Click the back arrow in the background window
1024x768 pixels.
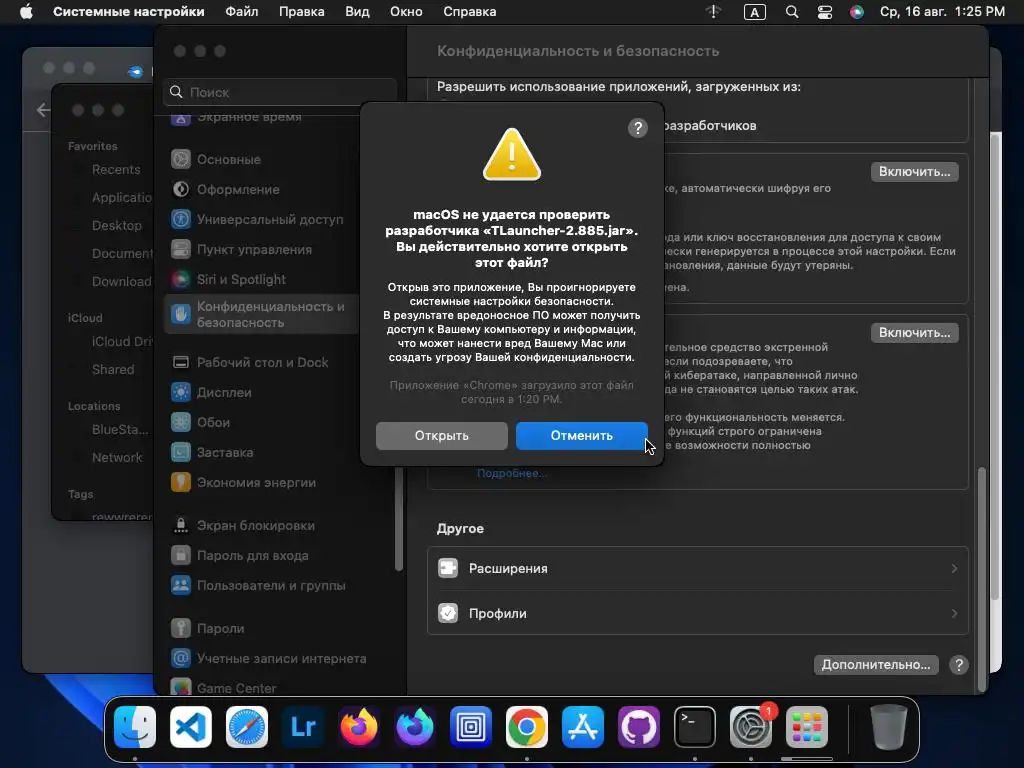pos(43,110)
